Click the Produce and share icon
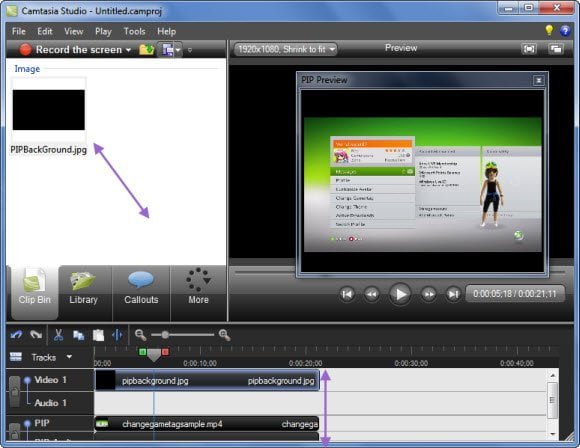Image resolution: width=580 pixels, height=448 pixels. point(167,50)
